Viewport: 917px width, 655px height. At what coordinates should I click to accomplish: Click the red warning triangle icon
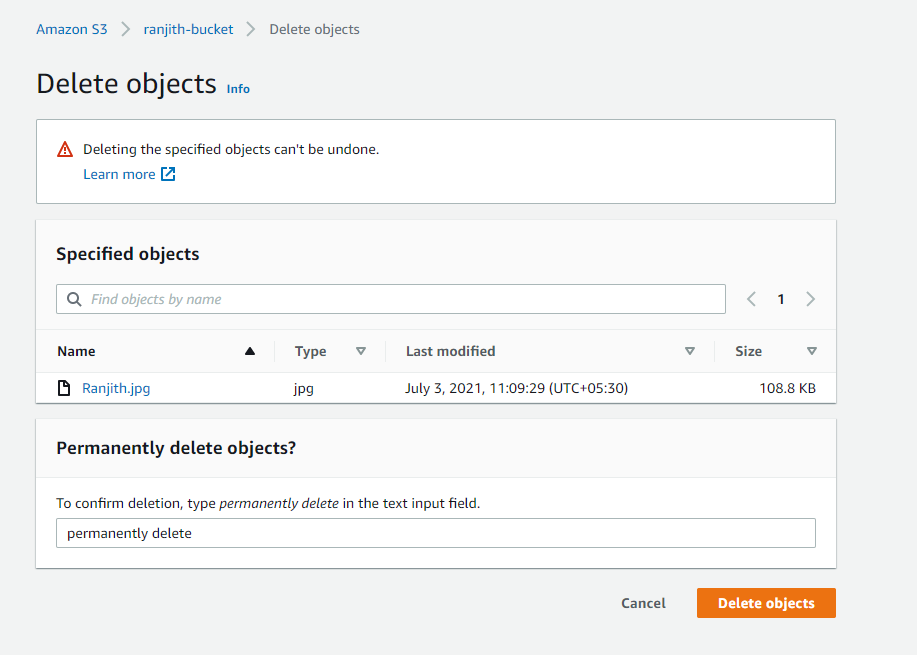pyautogui.click(x=65, y=150)
